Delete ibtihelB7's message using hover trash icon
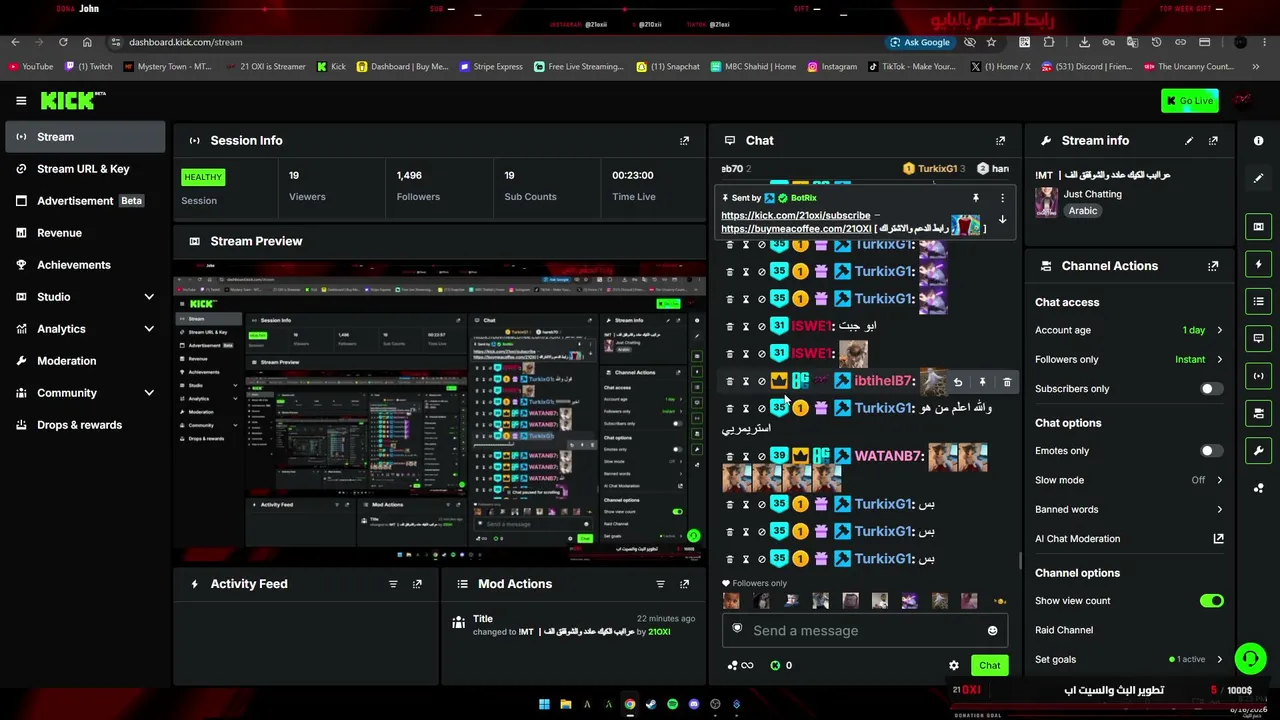The height and width of the screenshot is (720, 1280). [x=1007, y=382]
